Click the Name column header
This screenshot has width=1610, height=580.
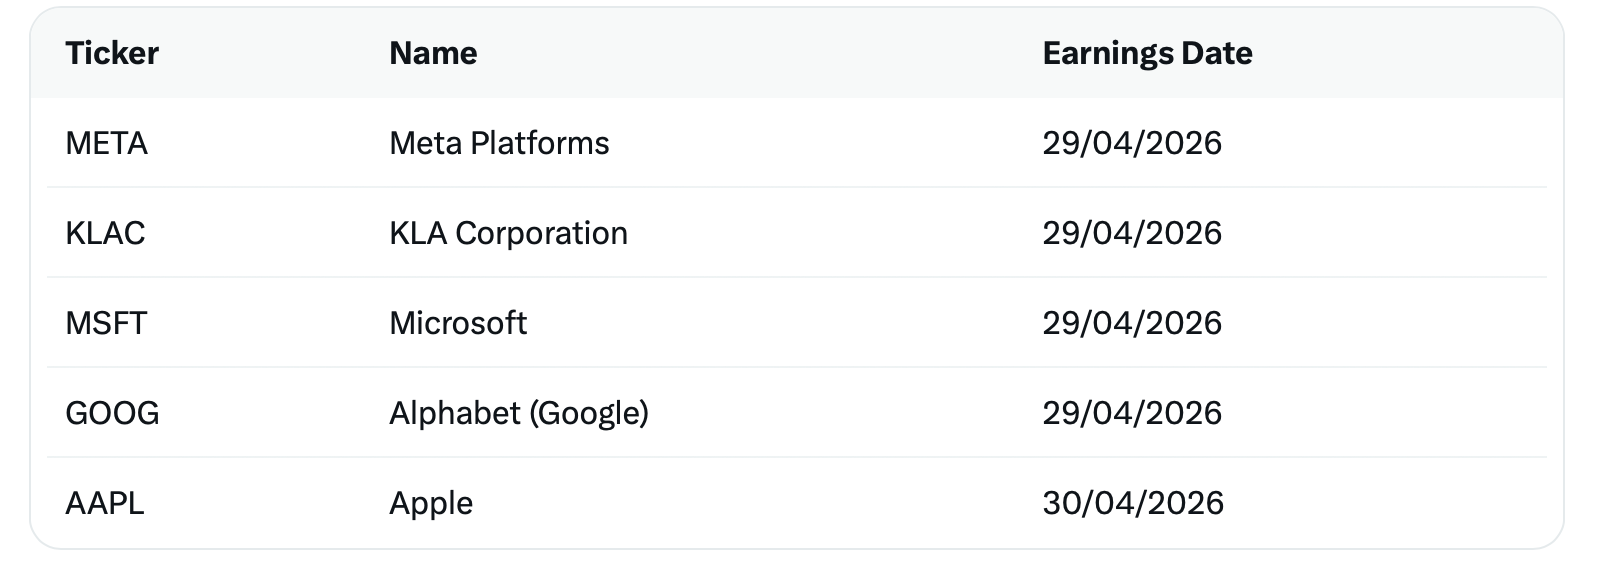pos(433,53)
